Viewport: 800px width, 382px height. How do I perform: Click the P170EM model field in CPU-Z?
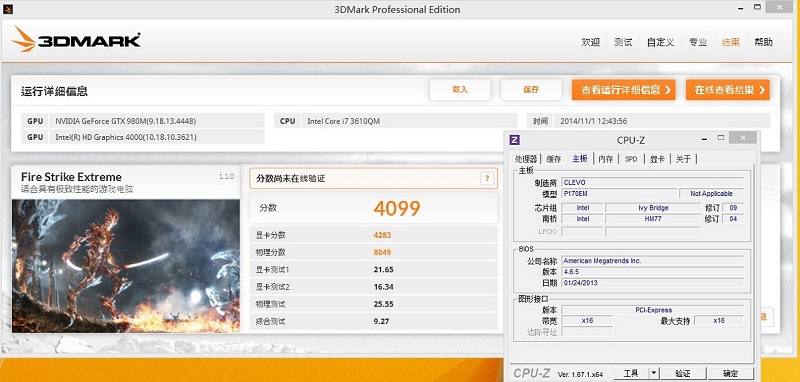[619, 194]
